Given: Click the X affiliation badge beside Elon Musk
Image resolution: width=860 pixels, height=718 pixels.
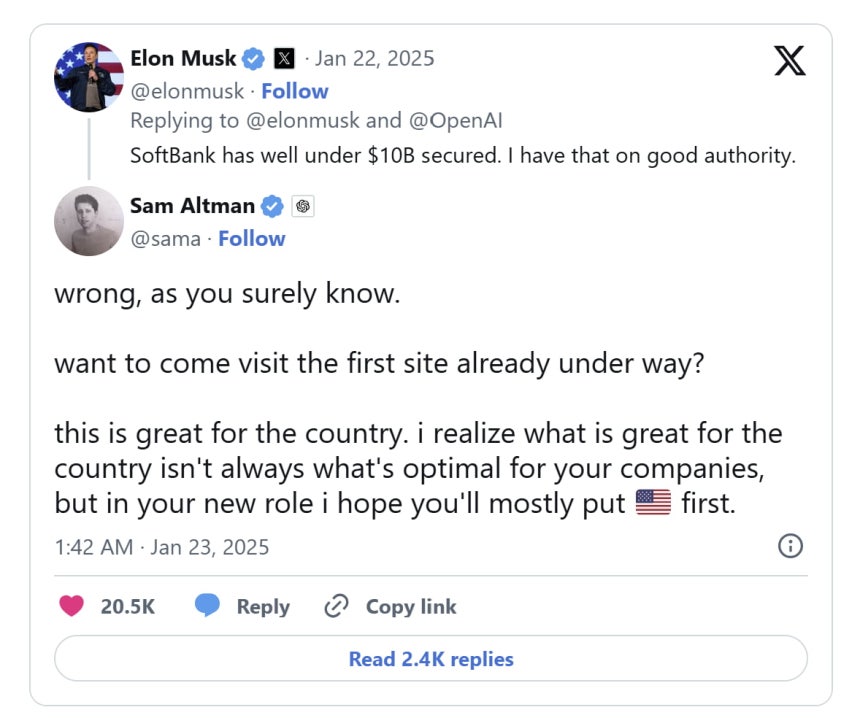Looking at the screenshot, I should click(284, 58).
